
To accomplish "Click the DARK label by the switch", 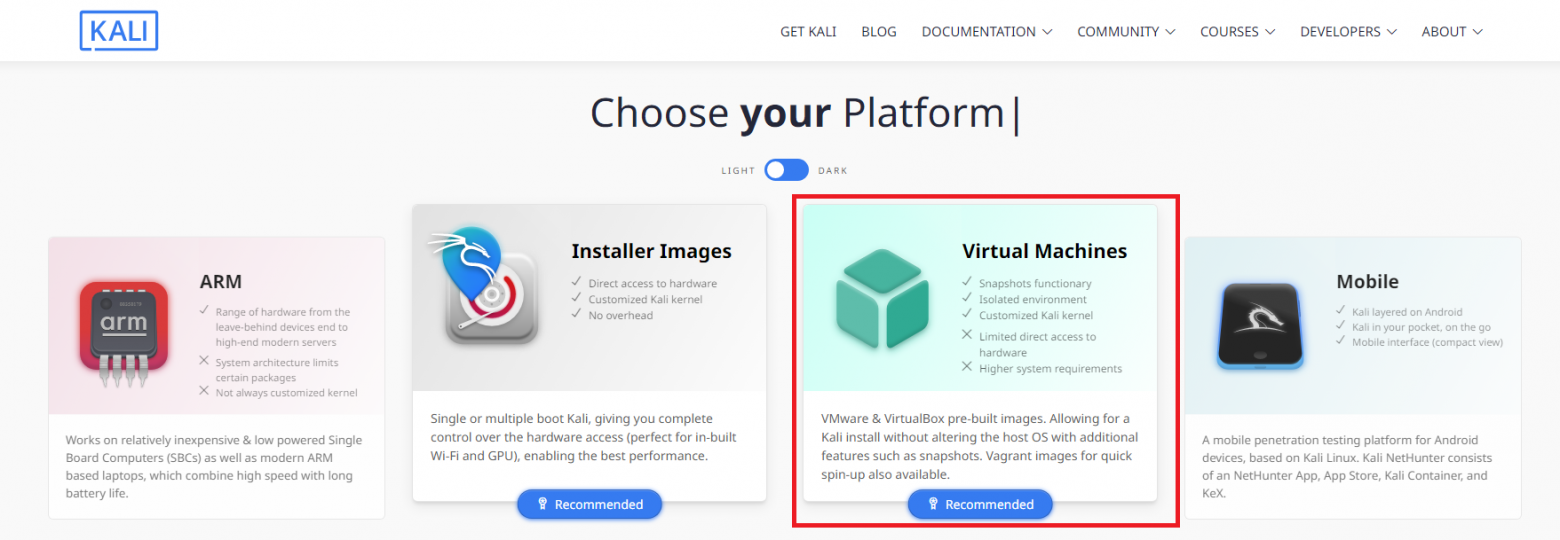I will click(833, 171).
